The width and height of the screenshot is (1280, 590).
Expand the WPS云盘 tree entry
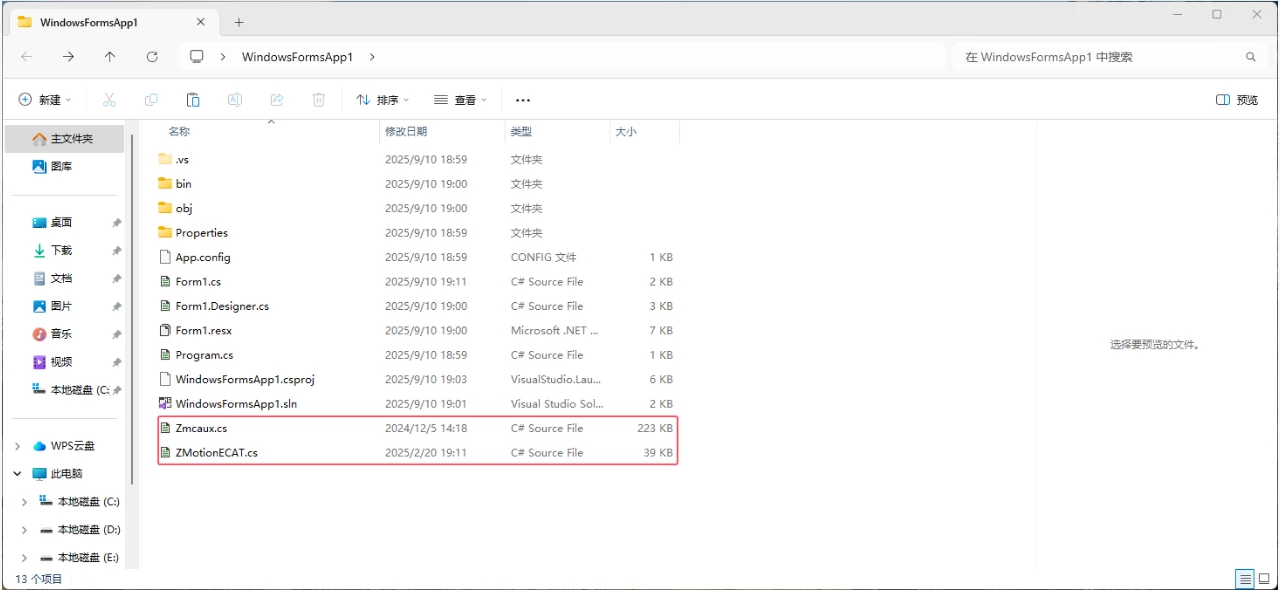pyautogui.click(x=17, y=445)
